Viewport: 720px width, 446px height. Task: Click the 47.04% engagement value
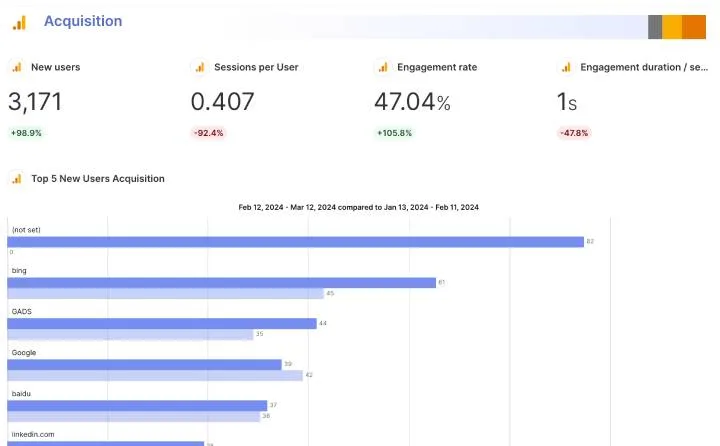[x=412, y=102]
